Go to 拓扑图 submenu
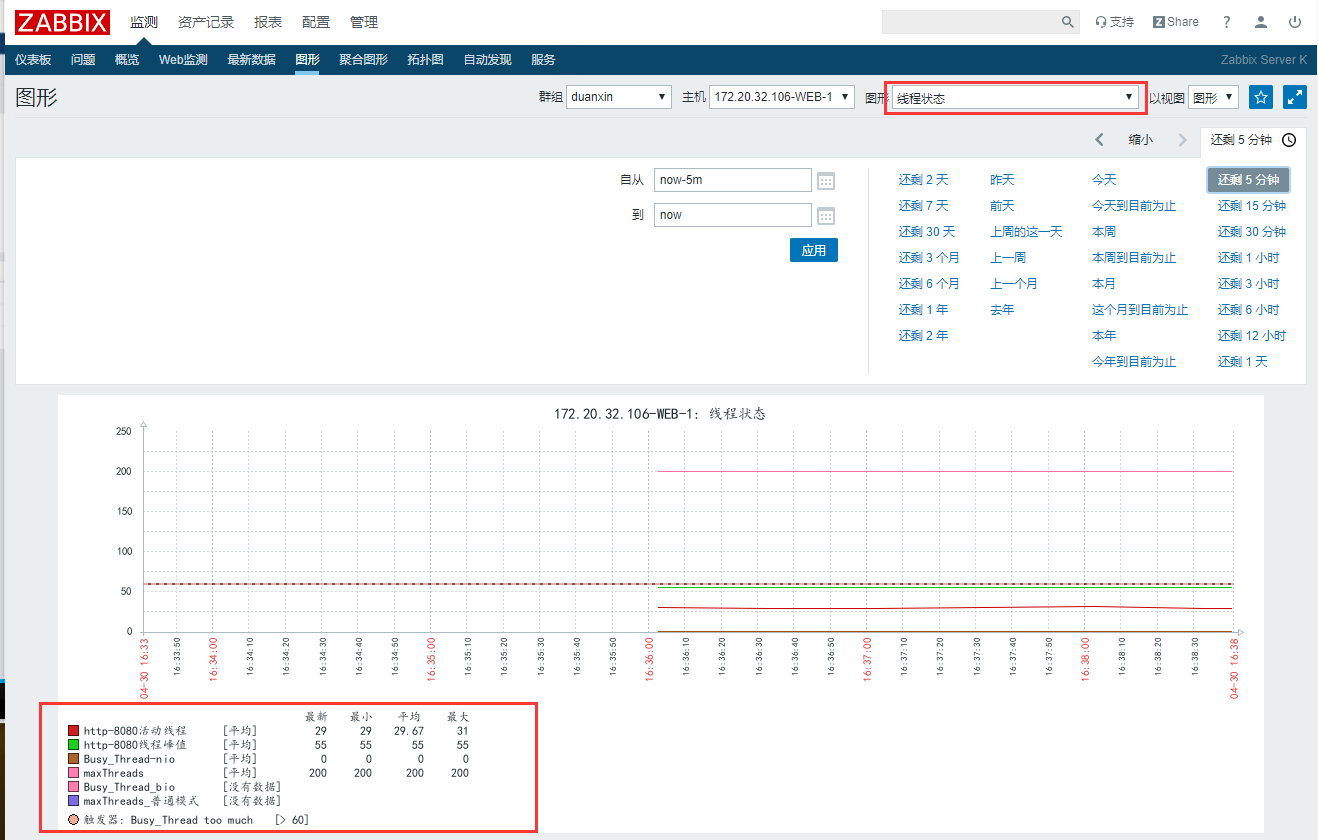The image size is (1318, 840). tap(425, 60)
